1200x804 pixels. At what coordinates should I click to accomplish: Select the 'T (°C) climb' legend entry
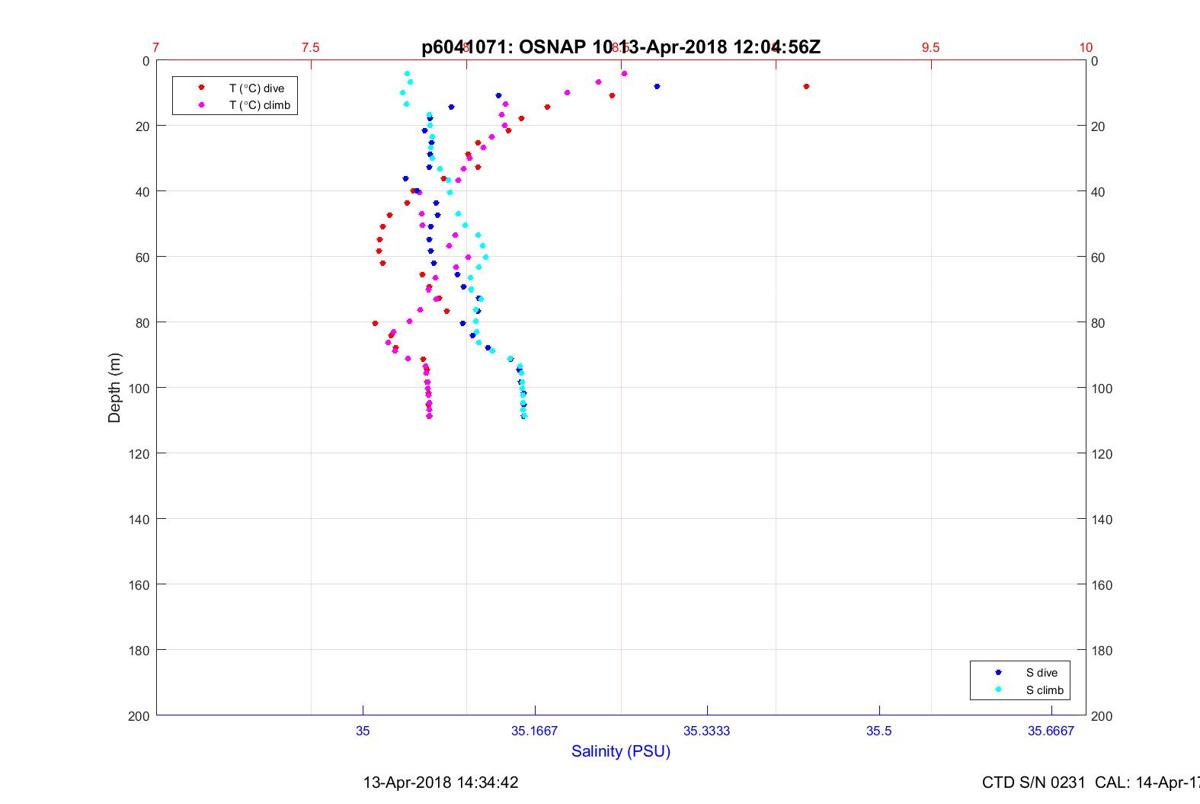pos(233,105)
